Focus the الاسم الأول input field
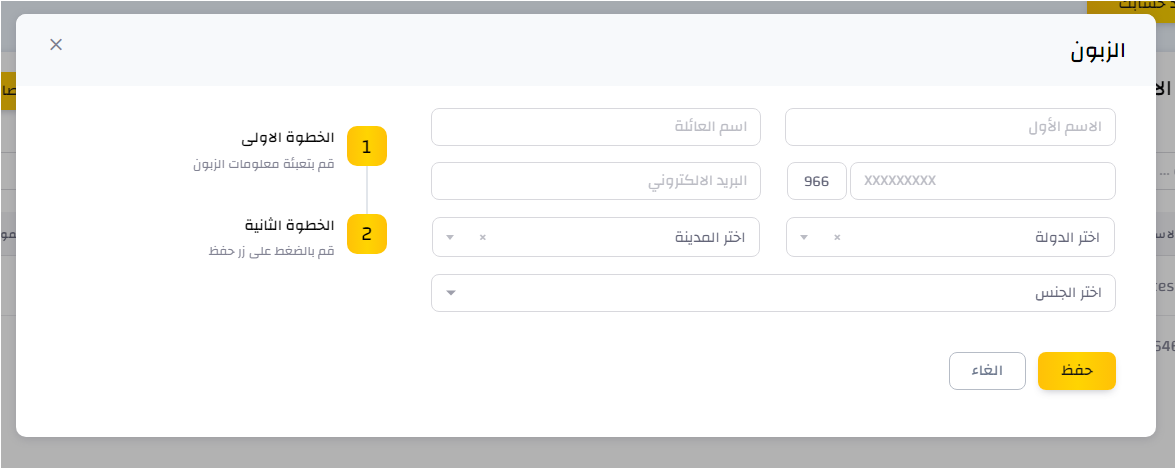Screen dimensions: 1176x469 [950, 127]
